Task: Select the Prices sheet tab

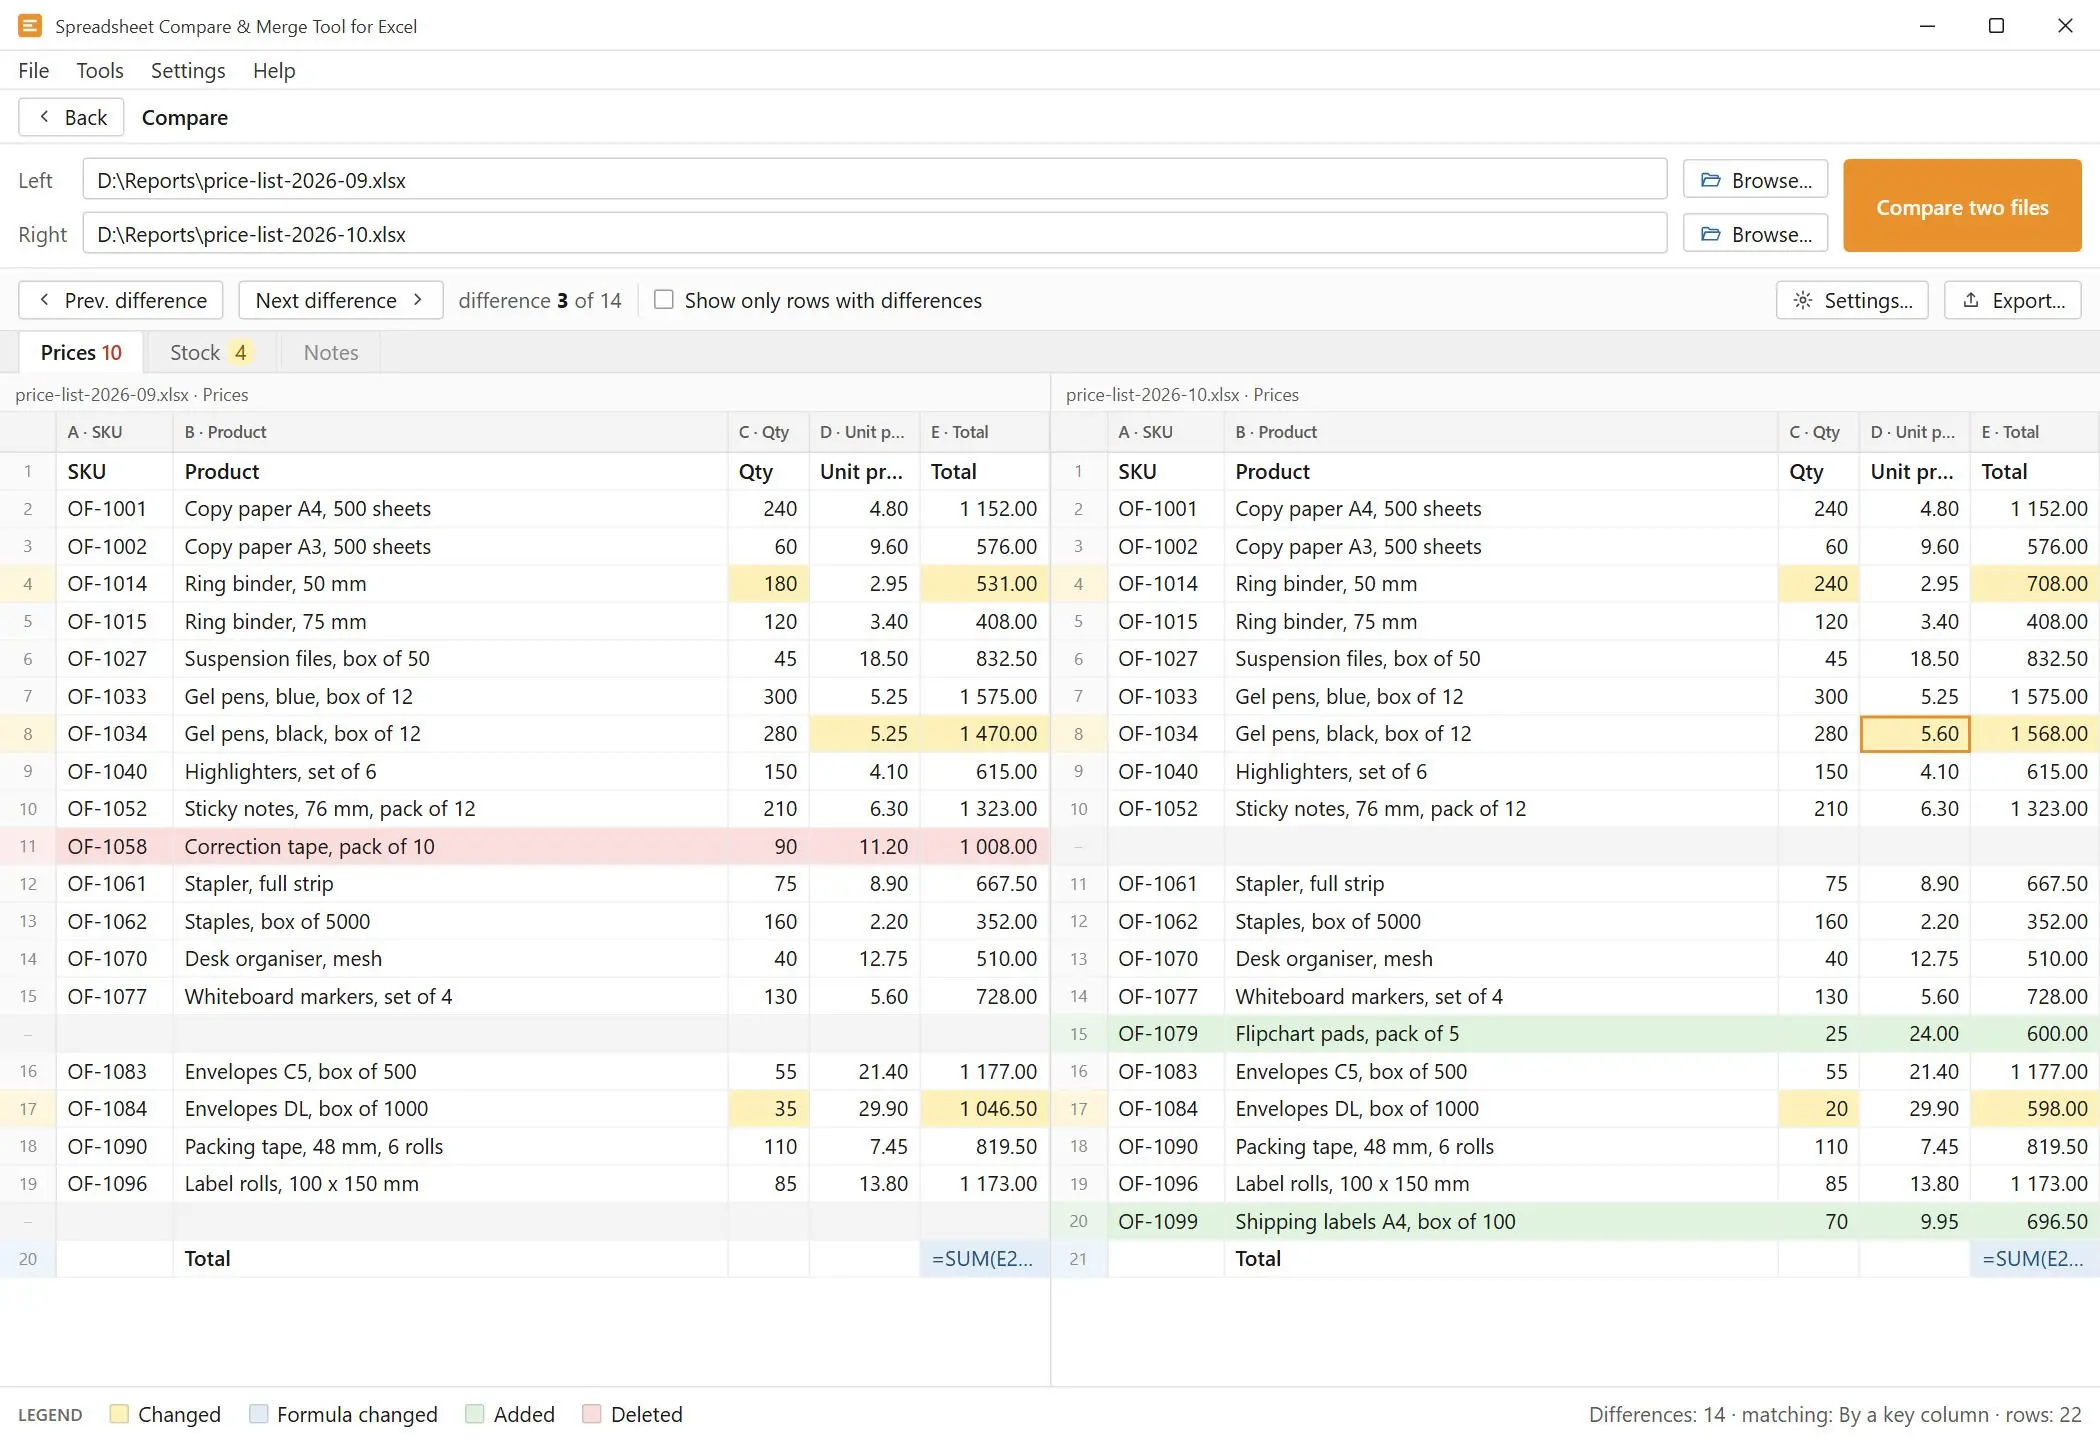Action: pos(81,352)
